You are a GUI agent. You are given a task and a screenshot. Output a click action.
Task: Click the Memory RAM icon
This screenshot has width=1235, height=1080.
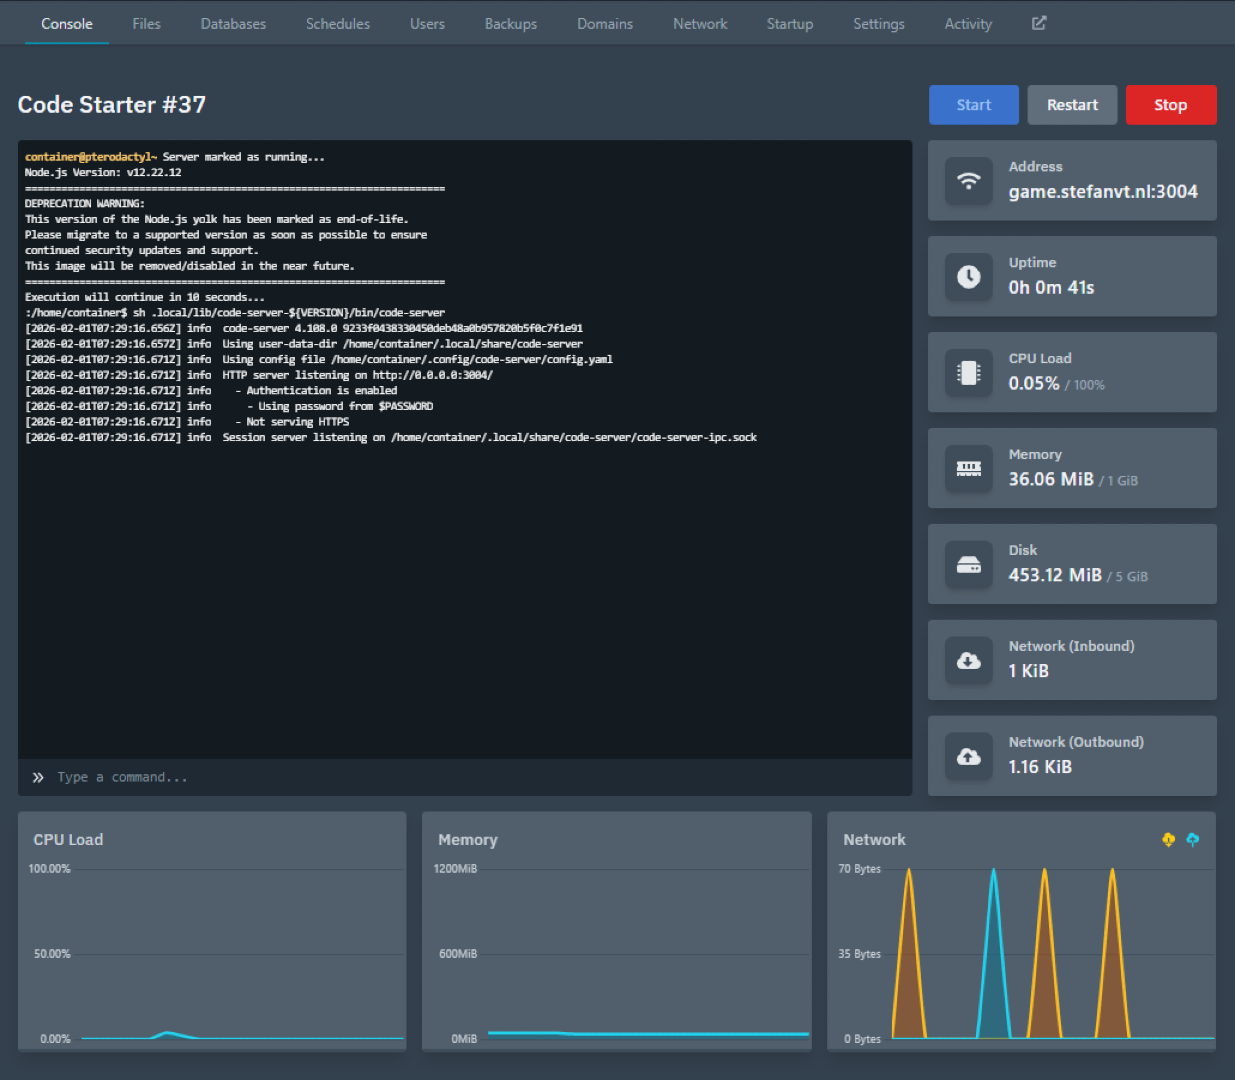pyautogui.click(x=968, y=469)
